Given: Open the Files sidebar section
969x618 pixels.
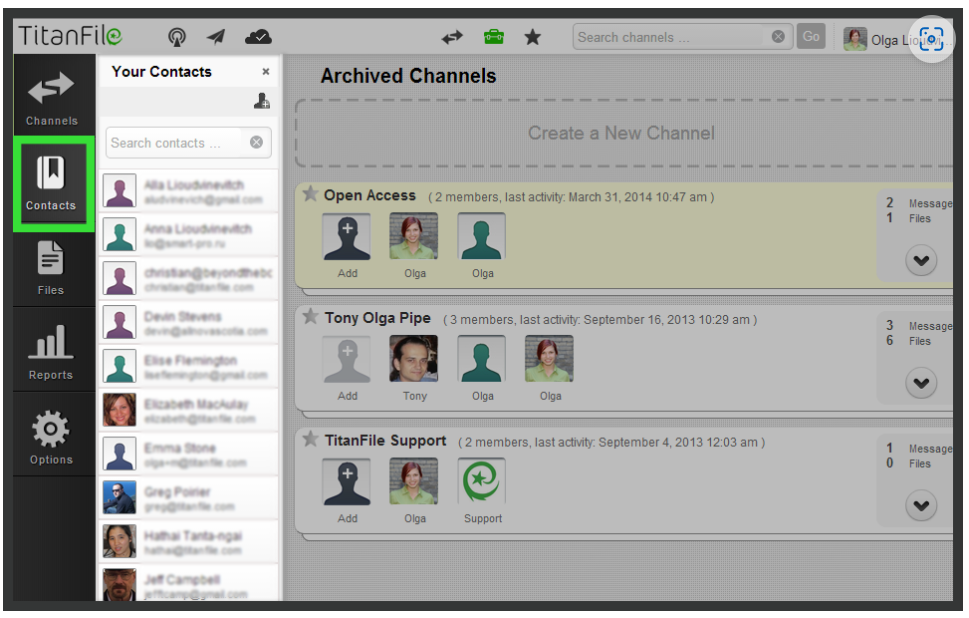Looking at the screenshot, I should click(x=52, y=269).
